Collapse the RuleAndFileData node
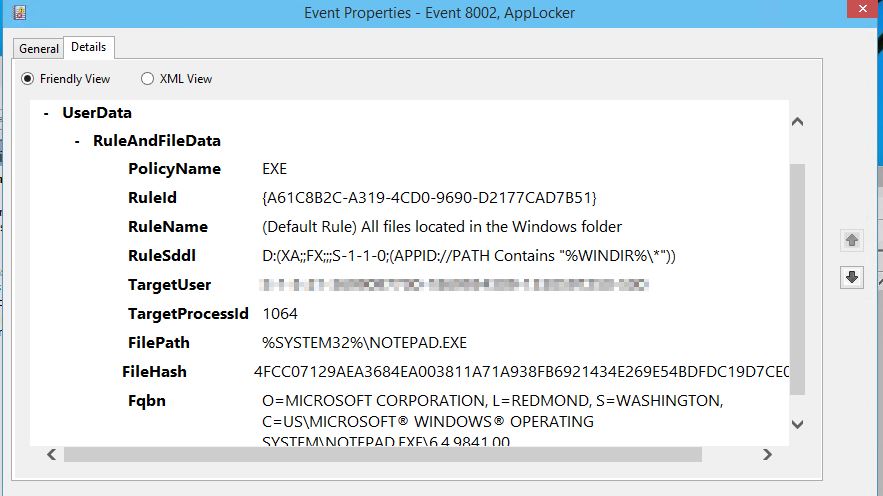Screen dimensions: 883x496 [x=78, y=141]
